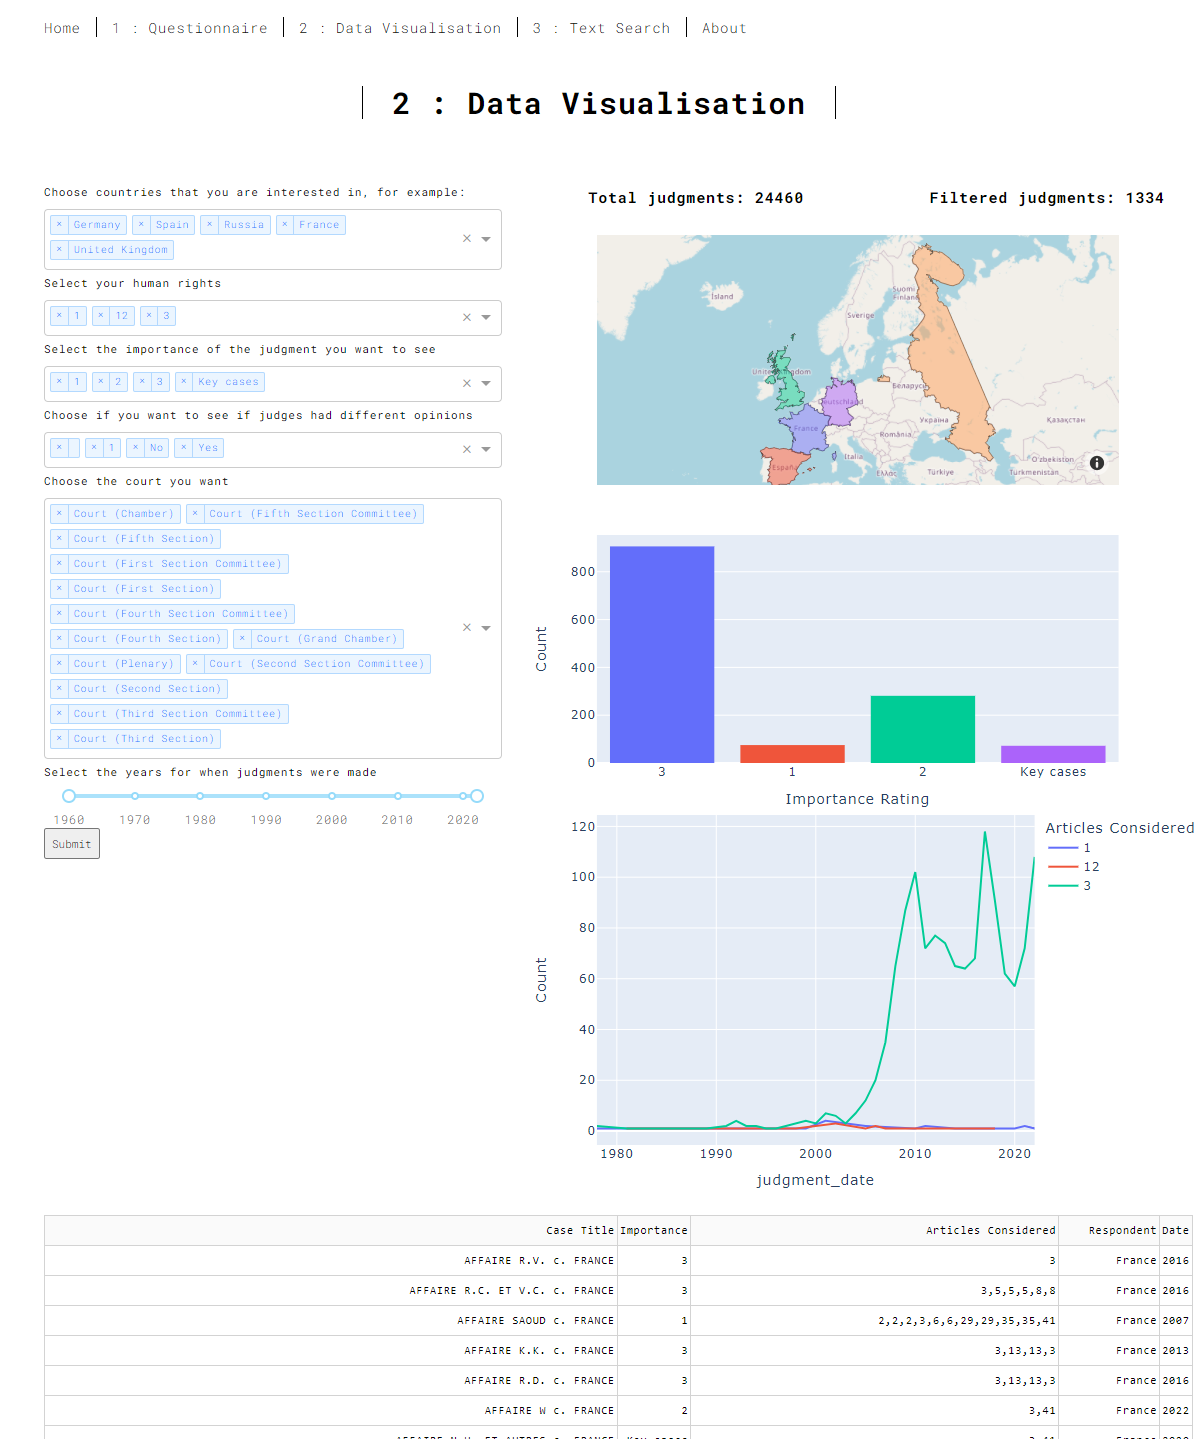
Task: Remove article 3 from human rights
Action: point(148,316)
